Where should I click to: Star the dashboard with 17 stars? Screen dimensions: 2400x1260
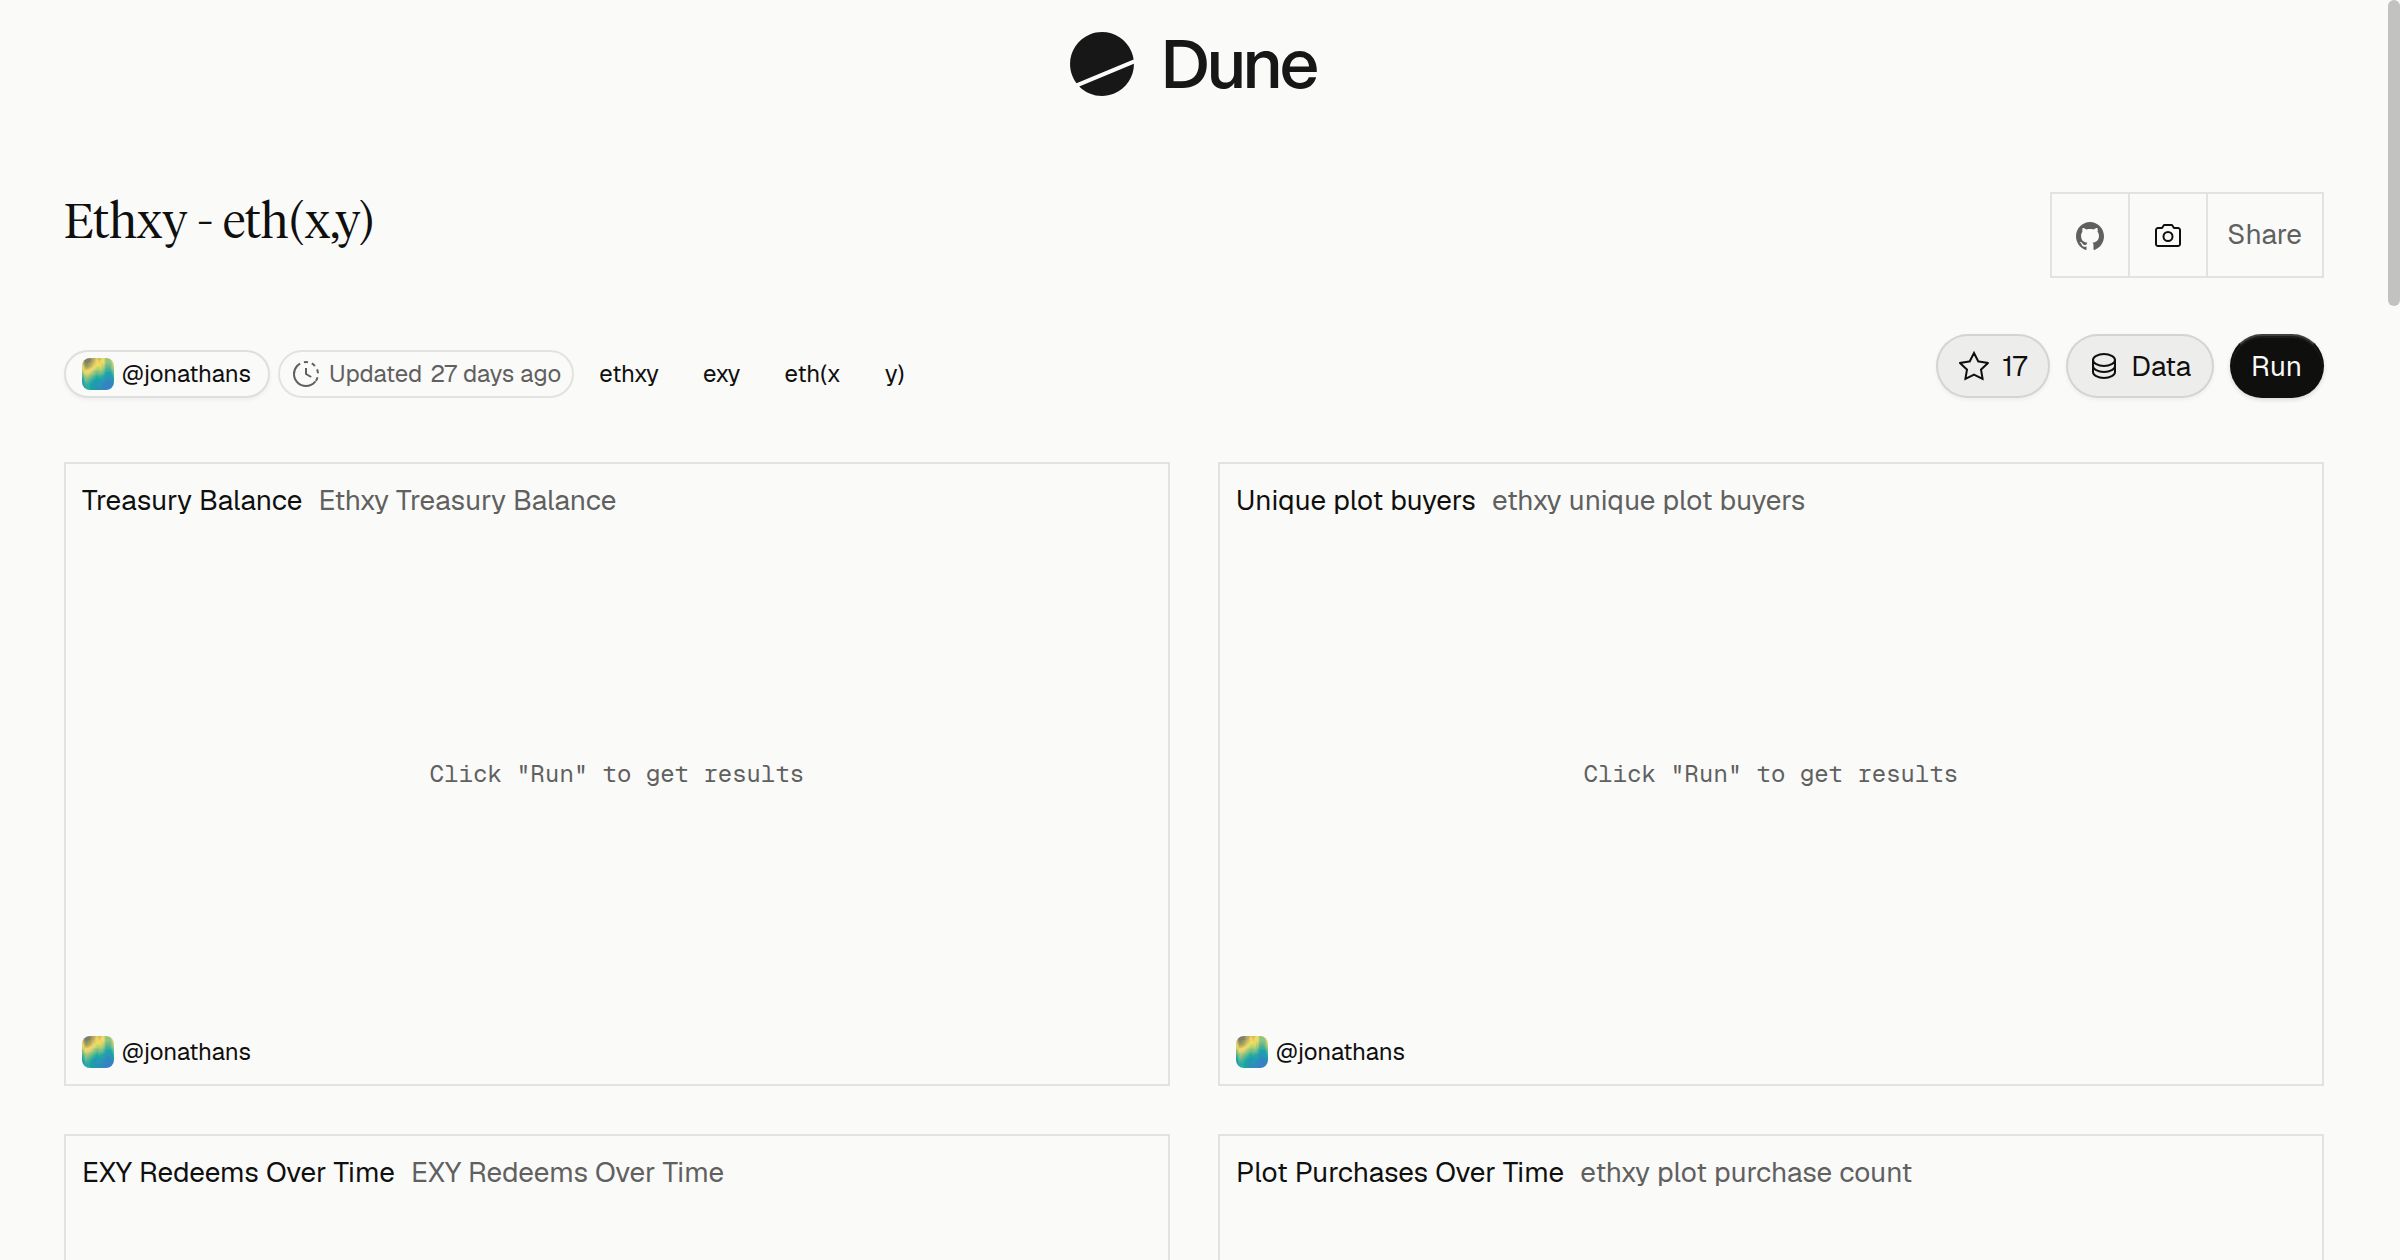pyautogui.click(x=1992, y=366)
